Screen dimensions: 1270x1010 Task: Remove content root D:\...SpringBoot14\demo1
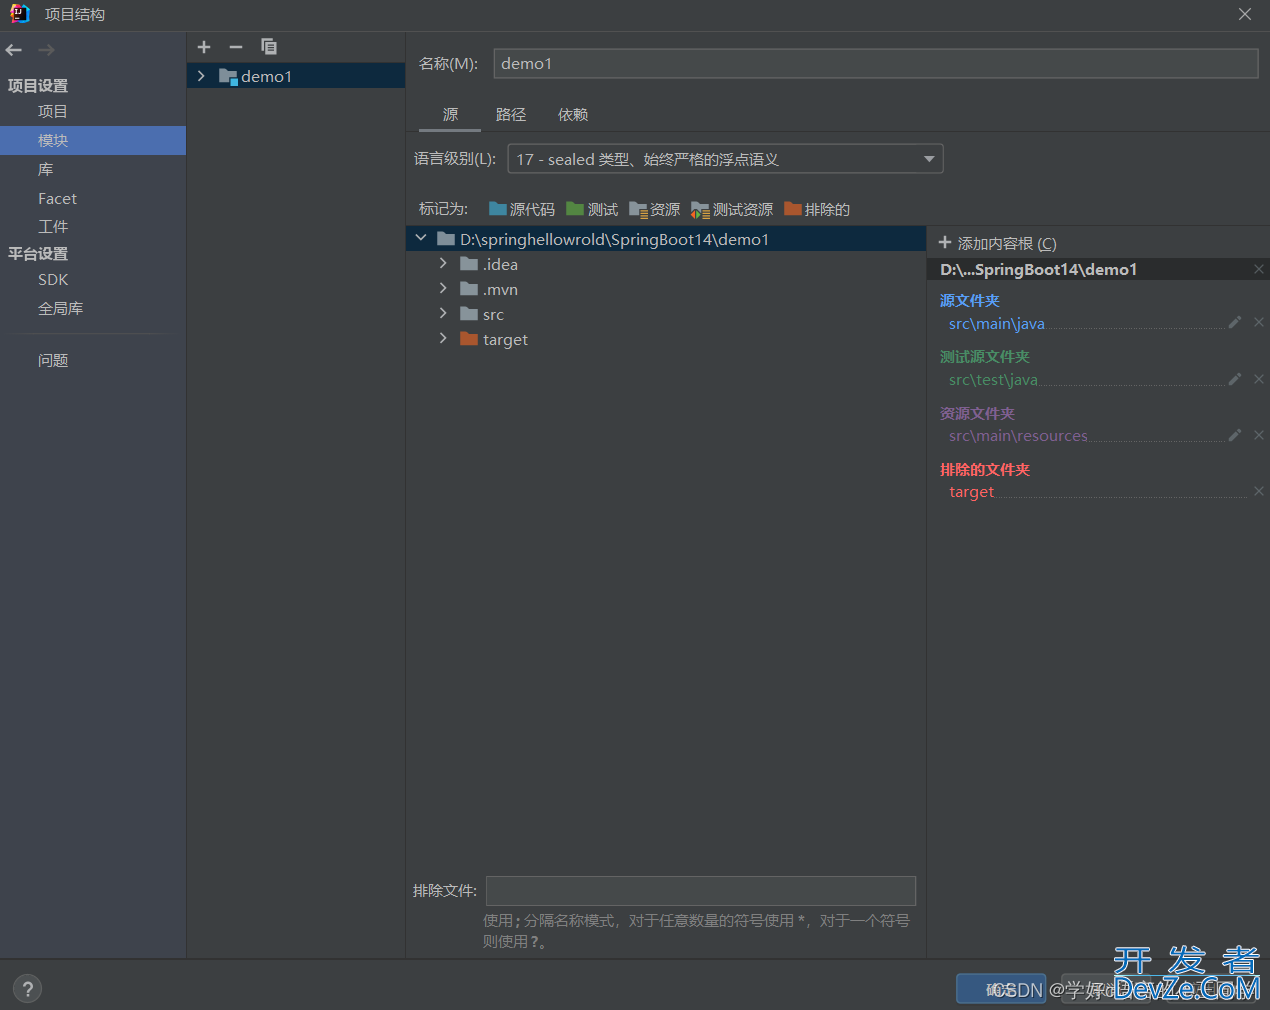[x=1259, y=269]
